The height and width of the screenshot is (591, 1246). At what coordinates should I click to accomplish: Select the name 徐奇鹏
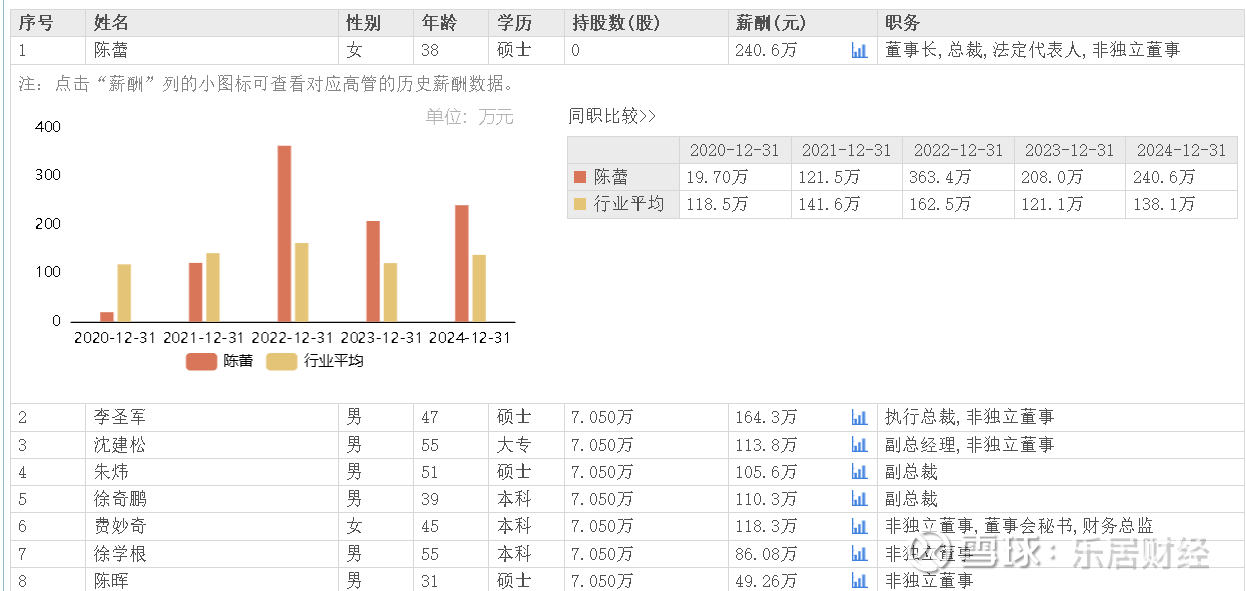[x=120, y=498]
